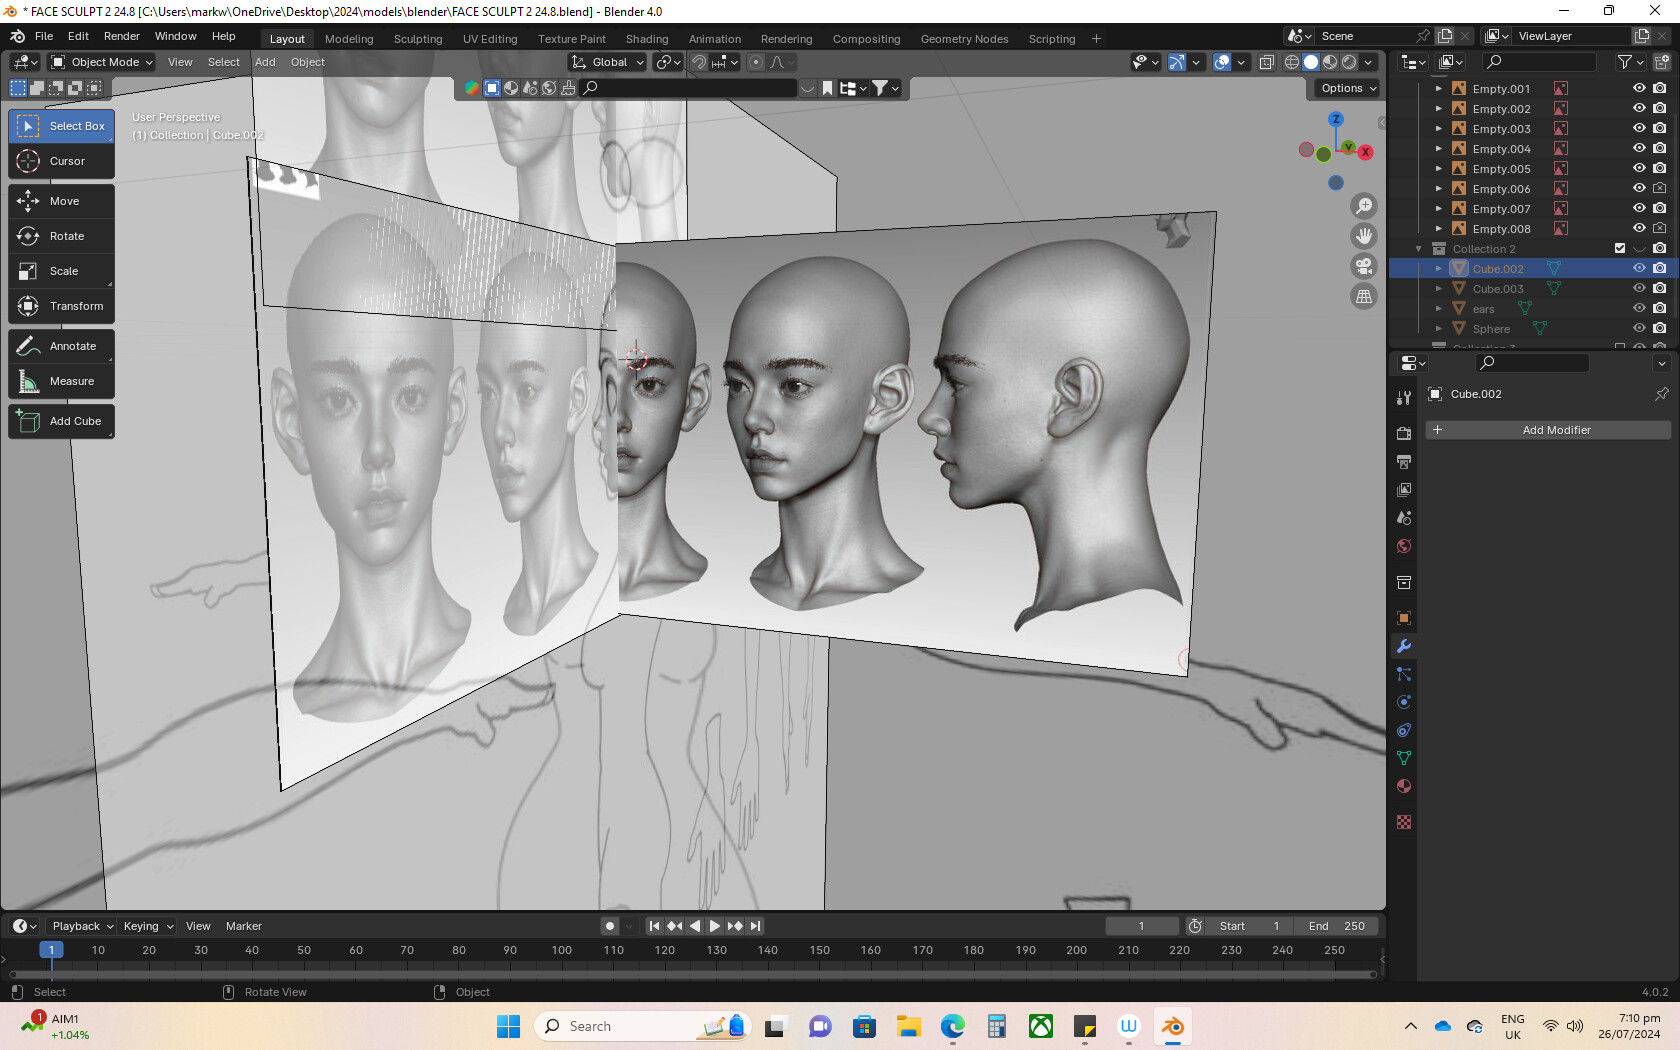Expand the viewport Options dropdown

coord(1348,88)
